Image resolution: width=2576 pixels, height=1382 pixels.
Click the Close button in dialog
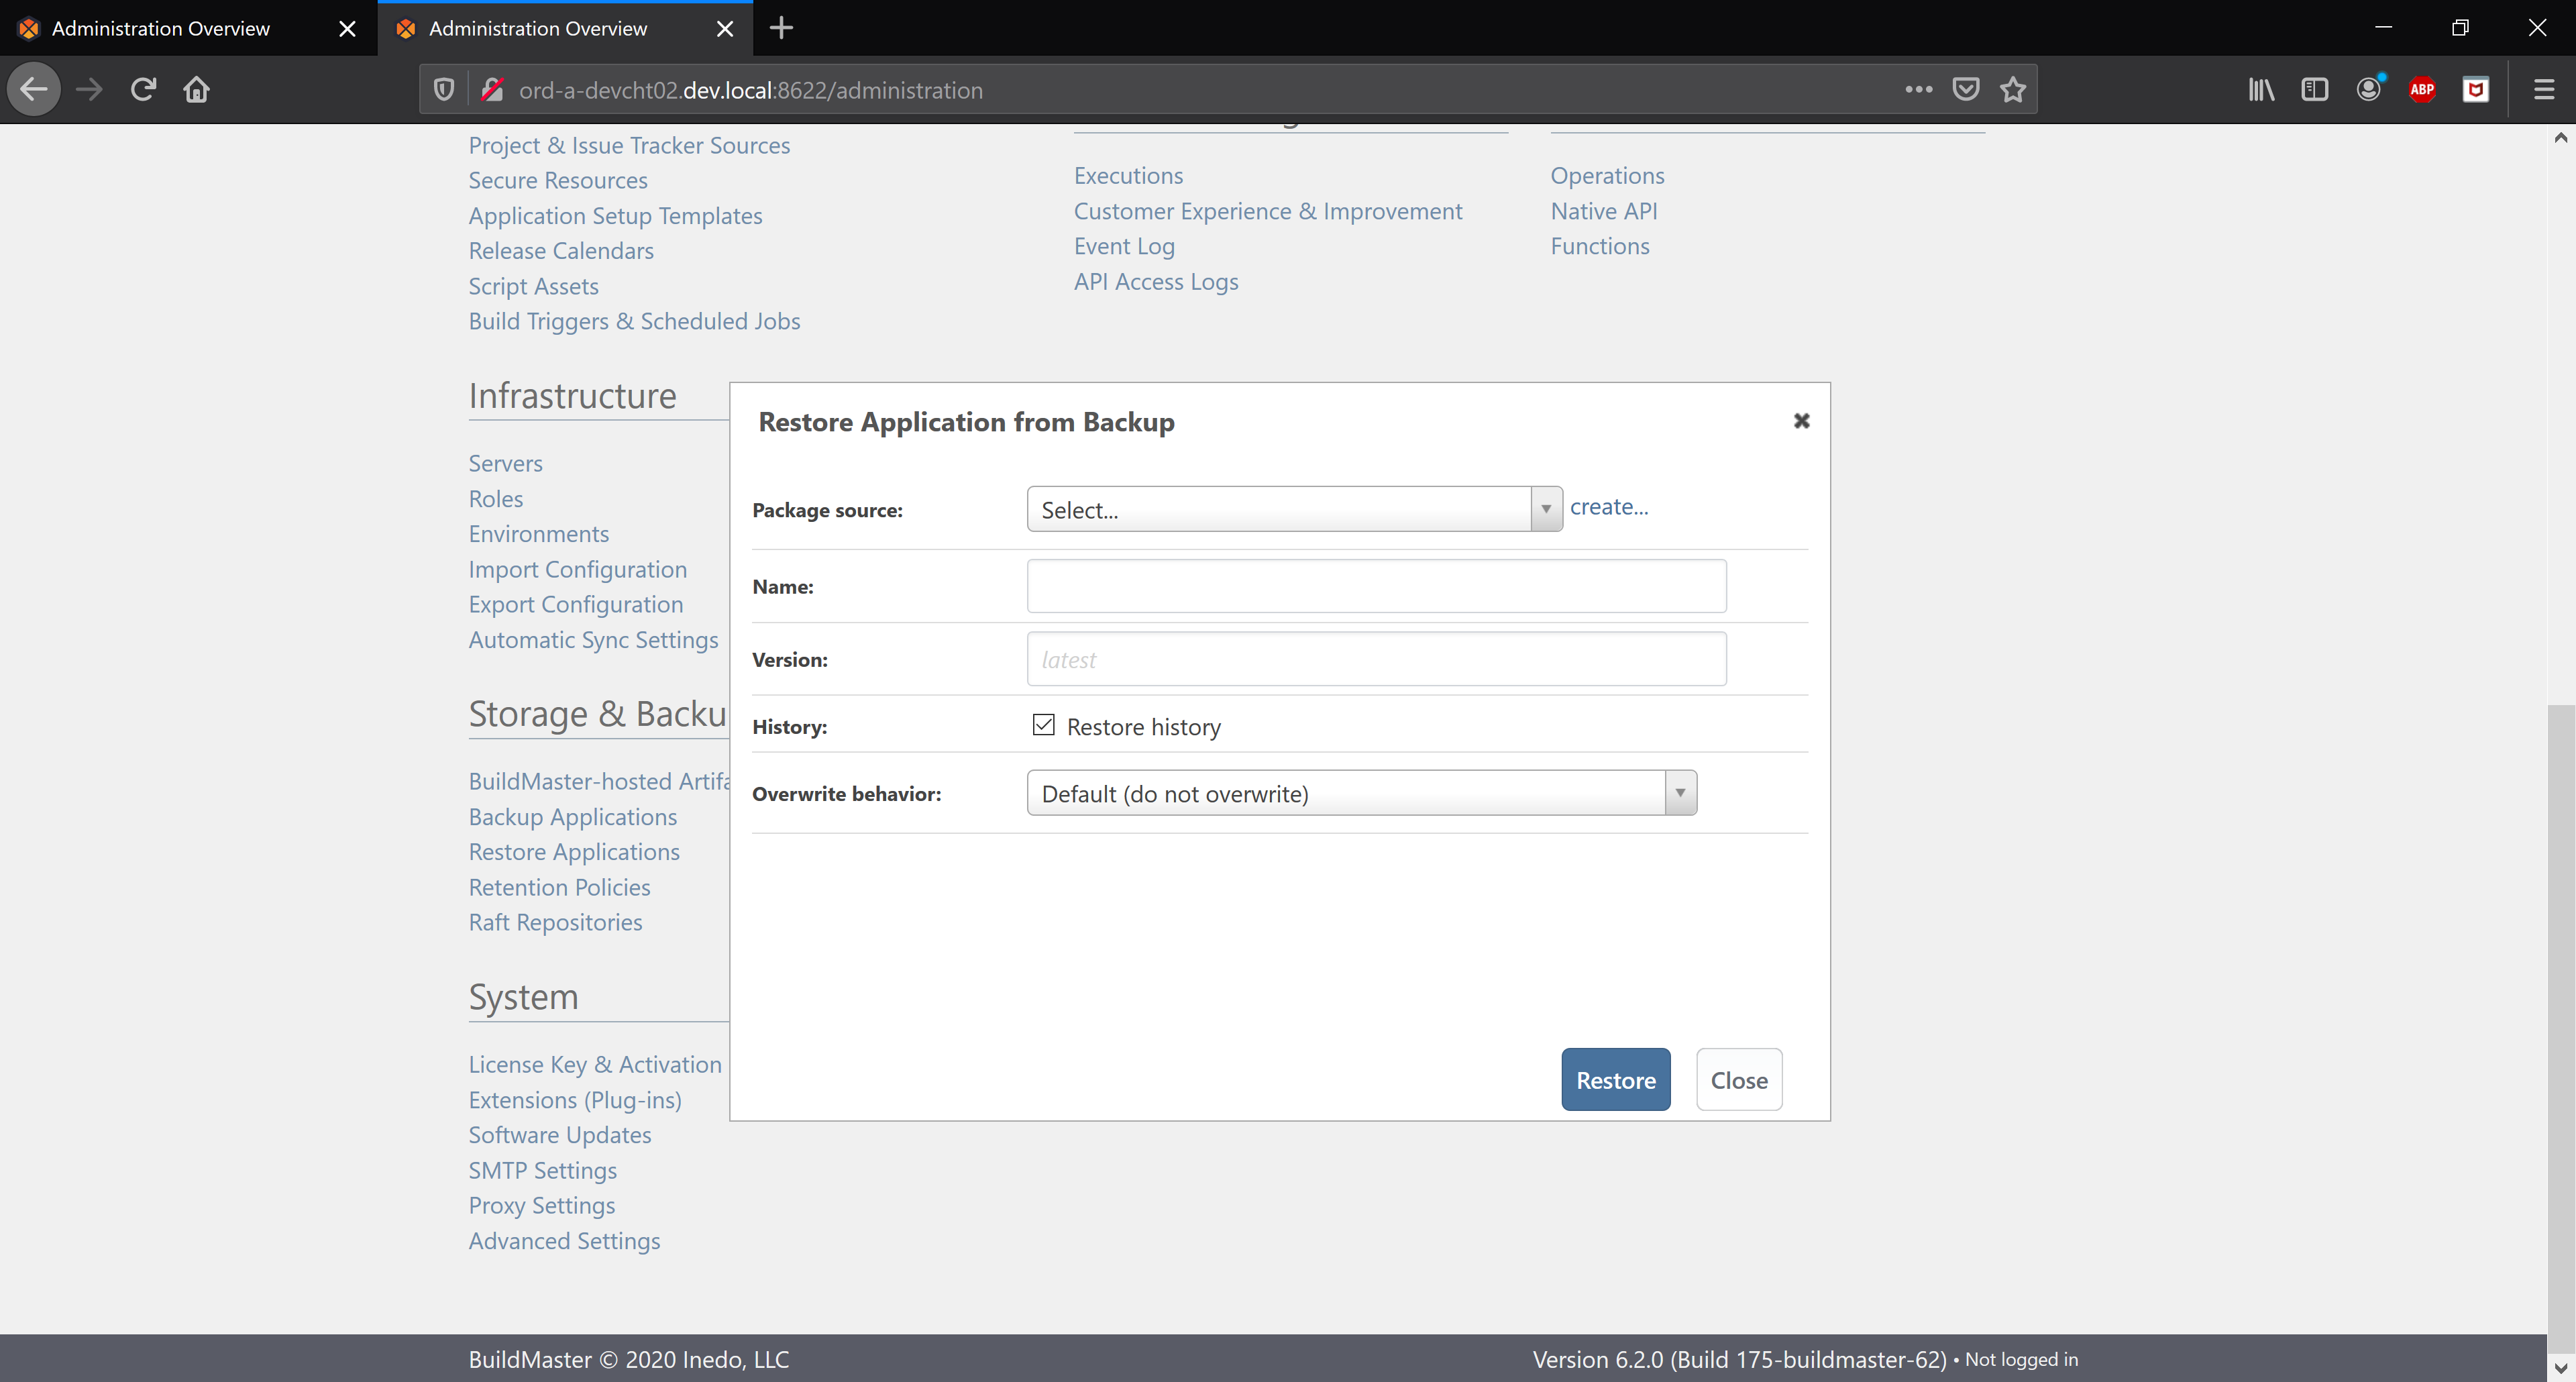coord(1739,1080)
